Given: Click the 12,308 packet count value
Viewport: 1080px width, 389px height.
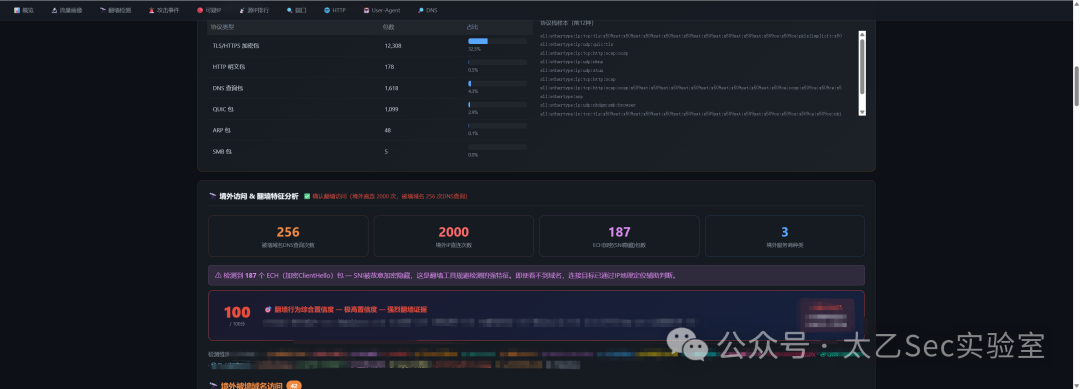Looking at the screenshot, I should pos(393,45).
